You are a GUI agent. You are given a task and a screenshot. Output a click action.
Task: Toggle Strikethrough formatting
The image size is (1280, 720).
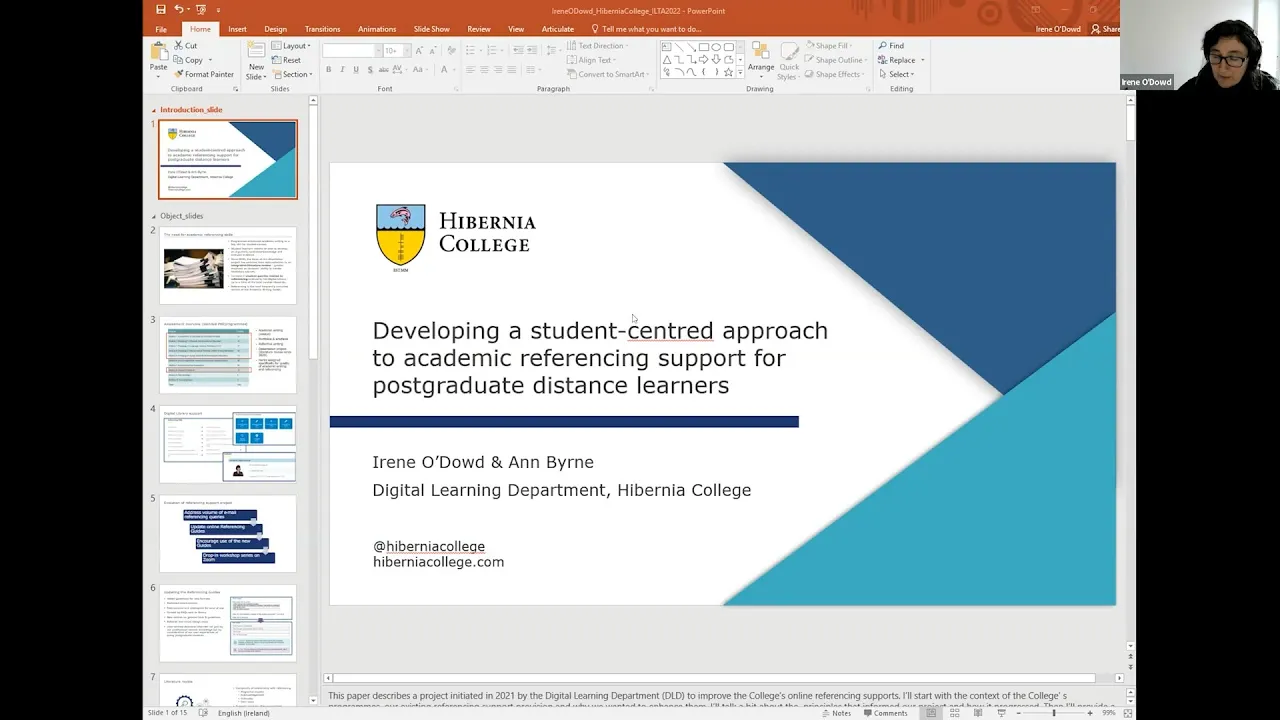pyautogui.click(x=383, y=70)
